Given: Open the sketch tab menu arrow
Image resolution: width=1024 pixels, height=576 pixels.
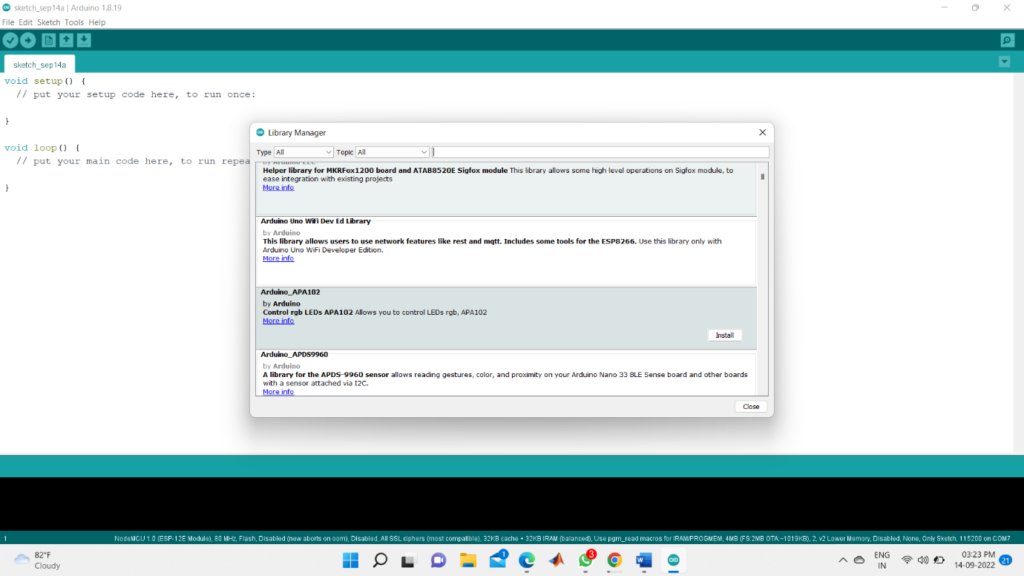Looking at the screenshot, I should (x=1004, y=62).
